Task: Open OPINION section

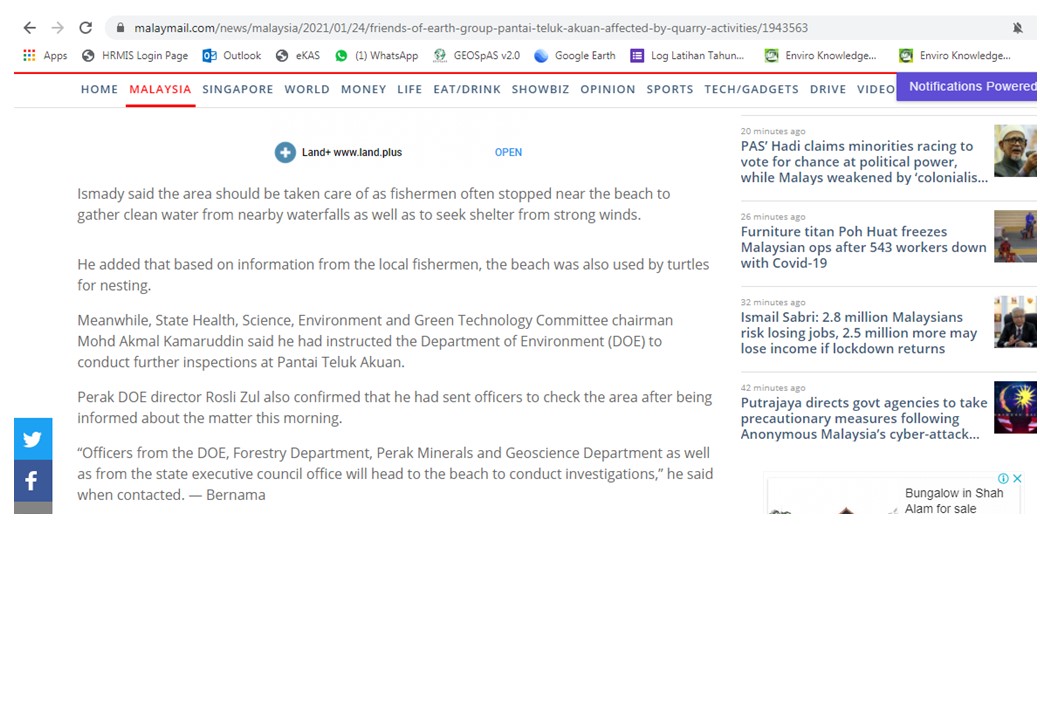Action: pyautogui.click(x=608, y=89)
